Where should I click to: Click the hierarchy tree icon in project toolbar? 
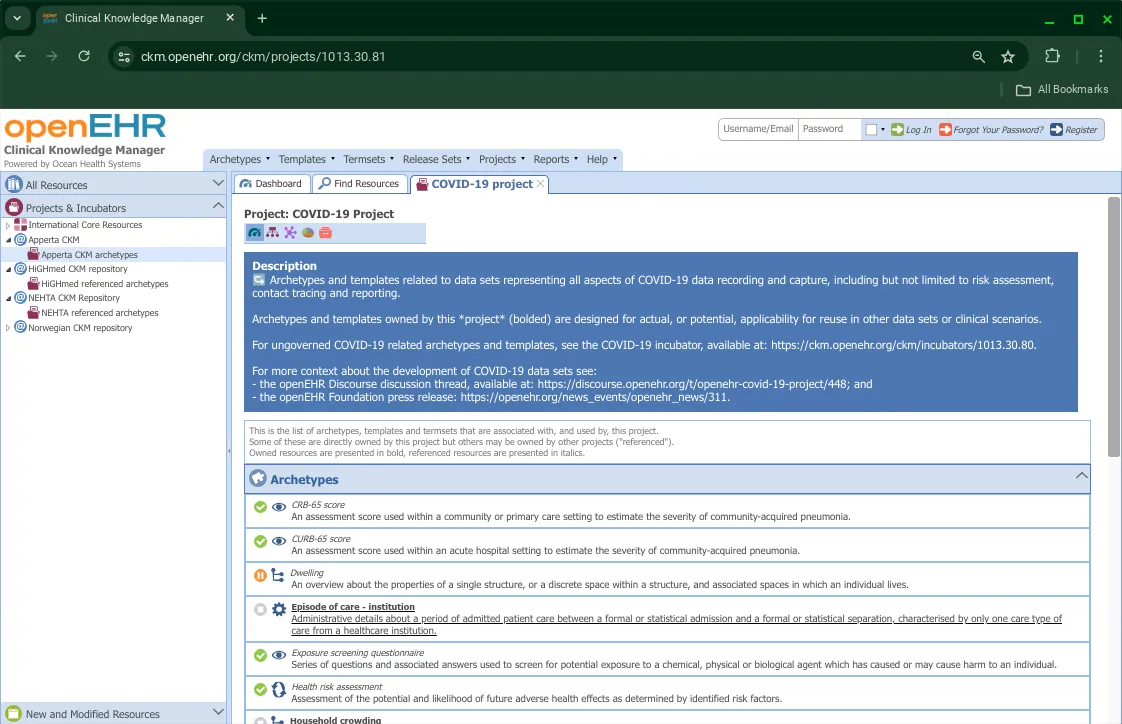click(272, 233)
